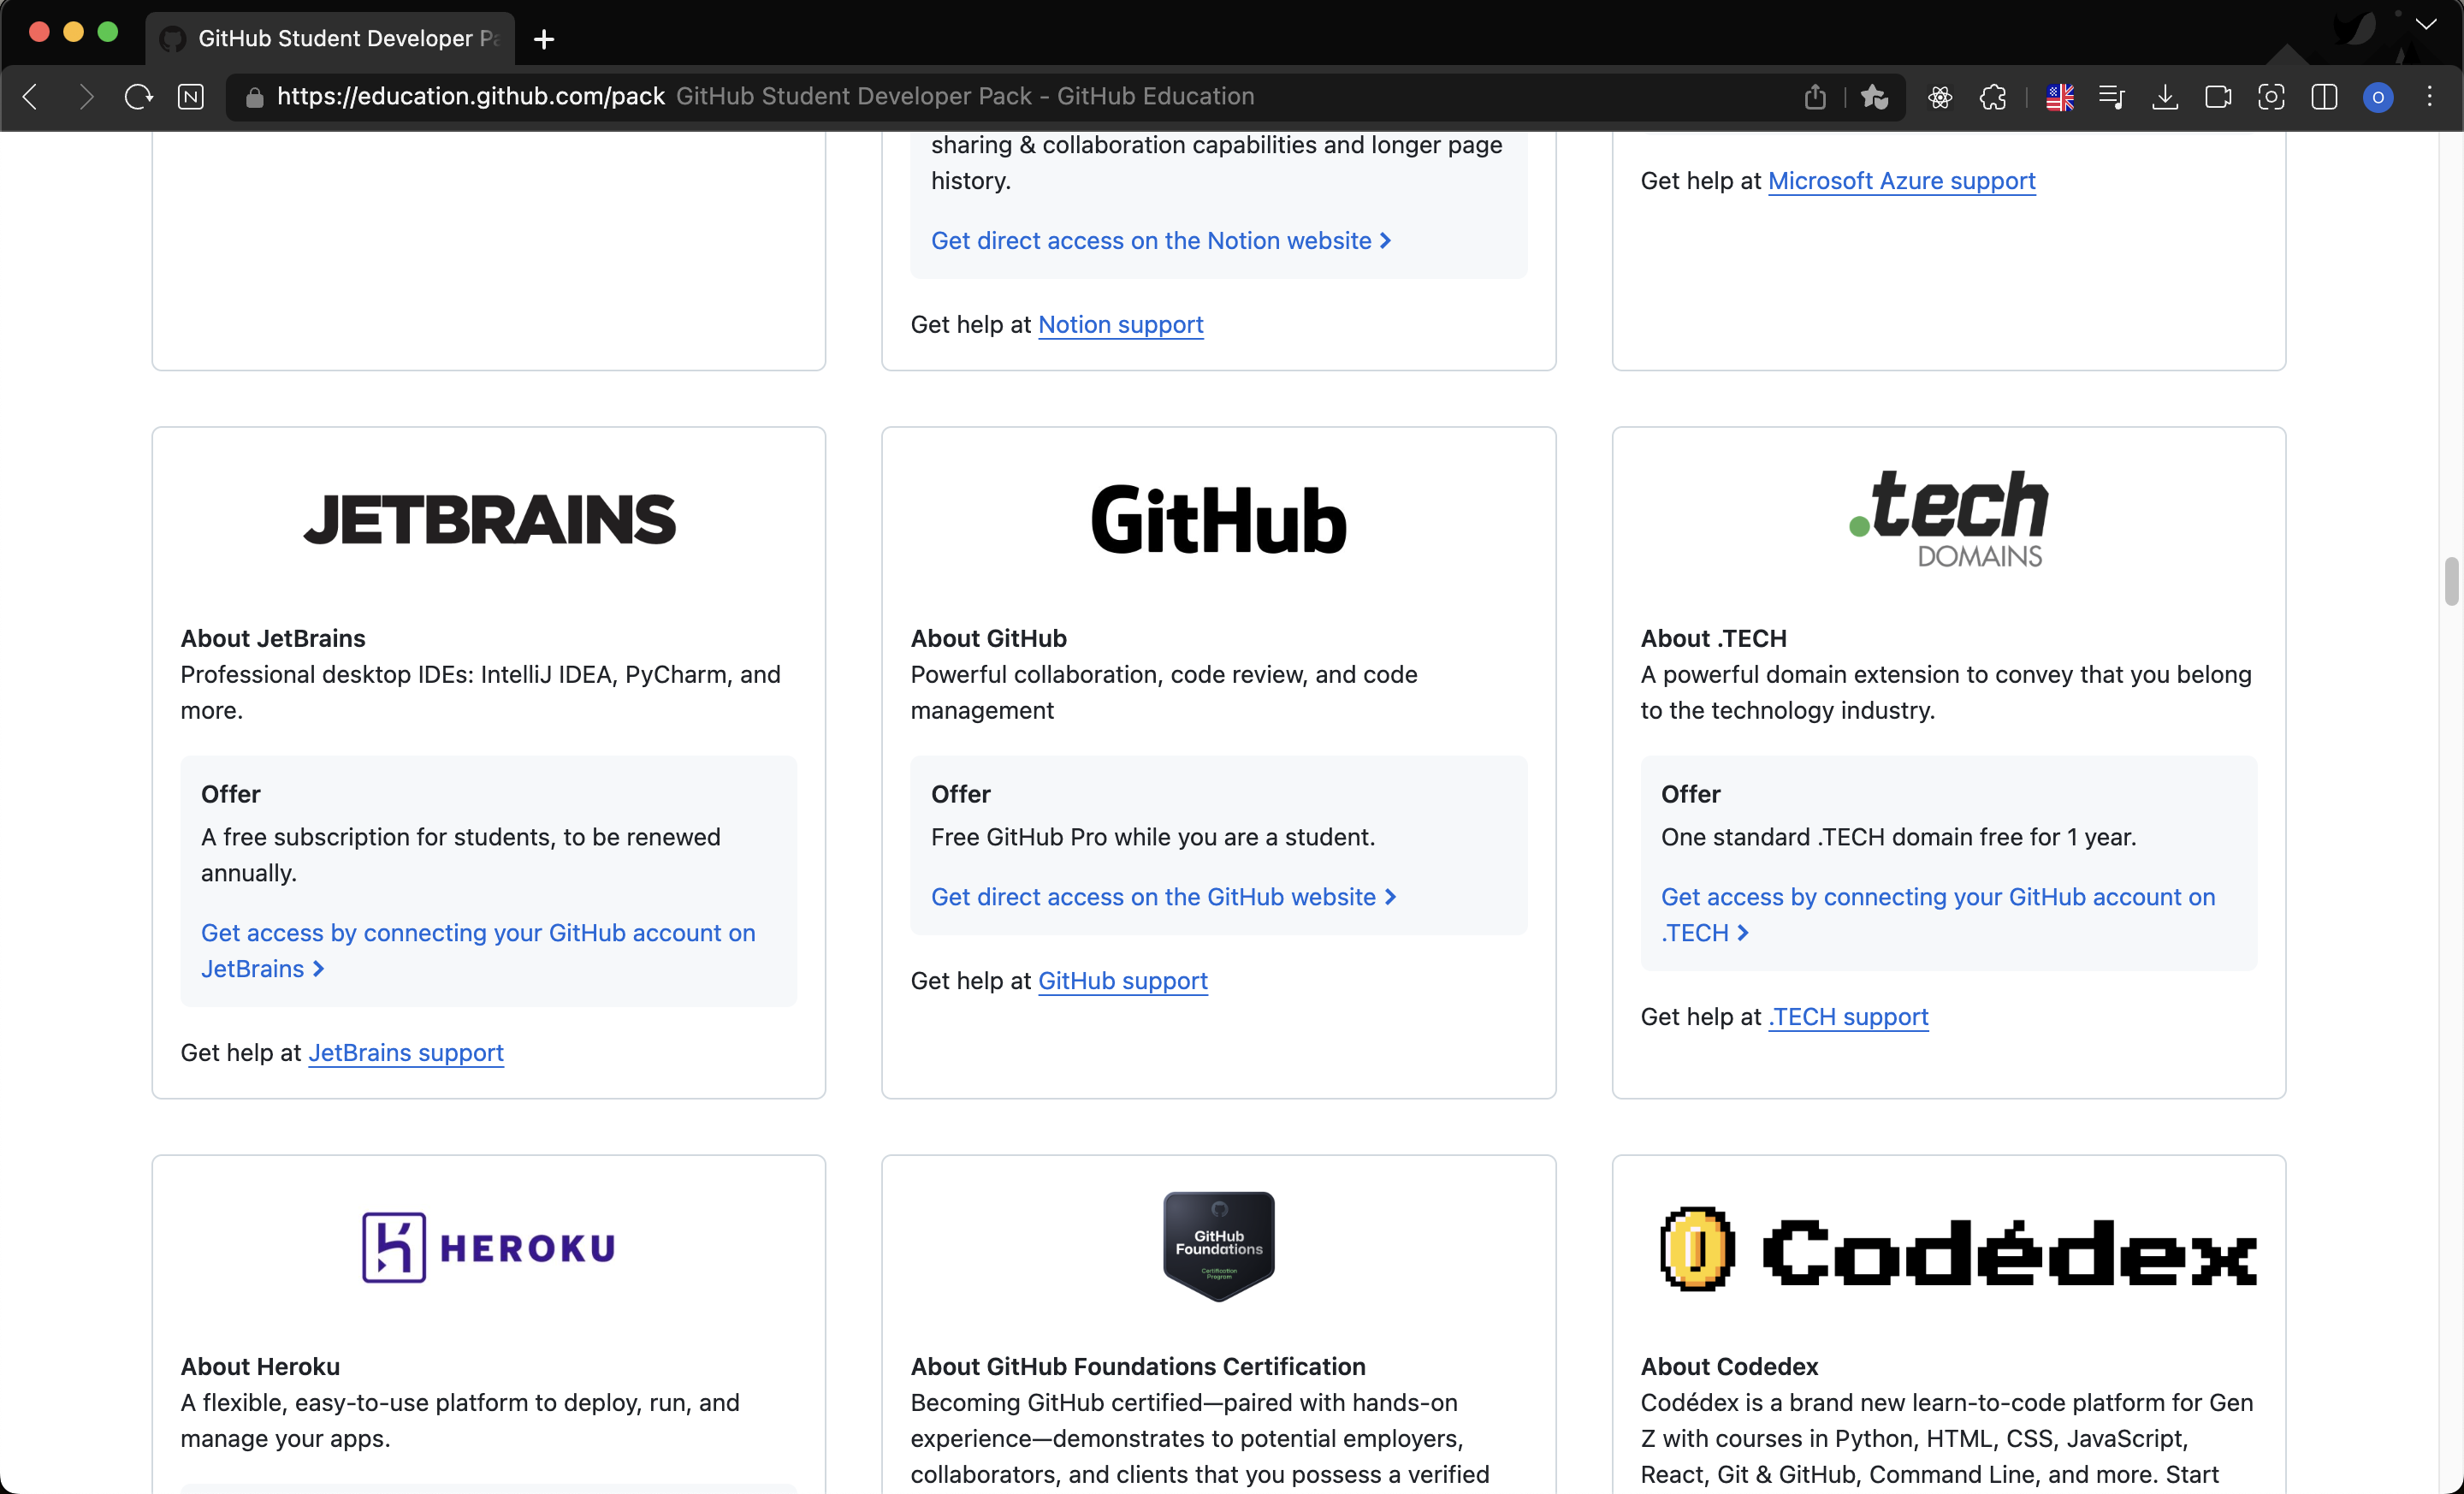The width and height of the screenshot is (2464, 1494).
Task: Click the 'About Heroku' heading
Action: coord(260,1366)
